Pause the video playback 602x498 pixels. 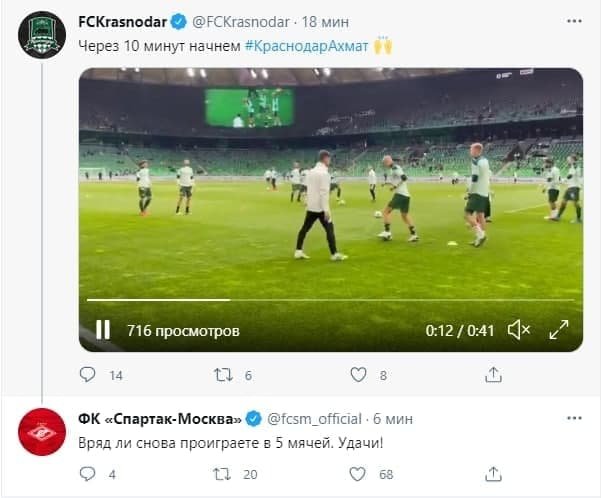(103, 329)
